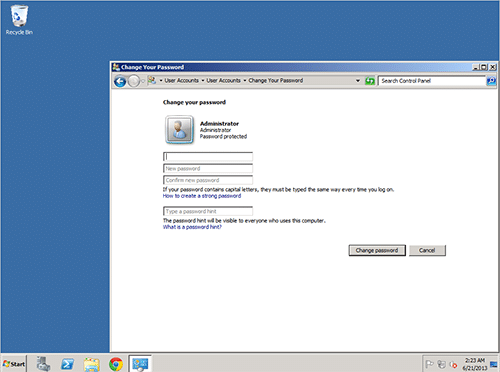Image resolution: width=500 pixels, height=372 pixels.
Task: Click the Confirm new password field
Action: pyautogui.click(x=208, y=180)
